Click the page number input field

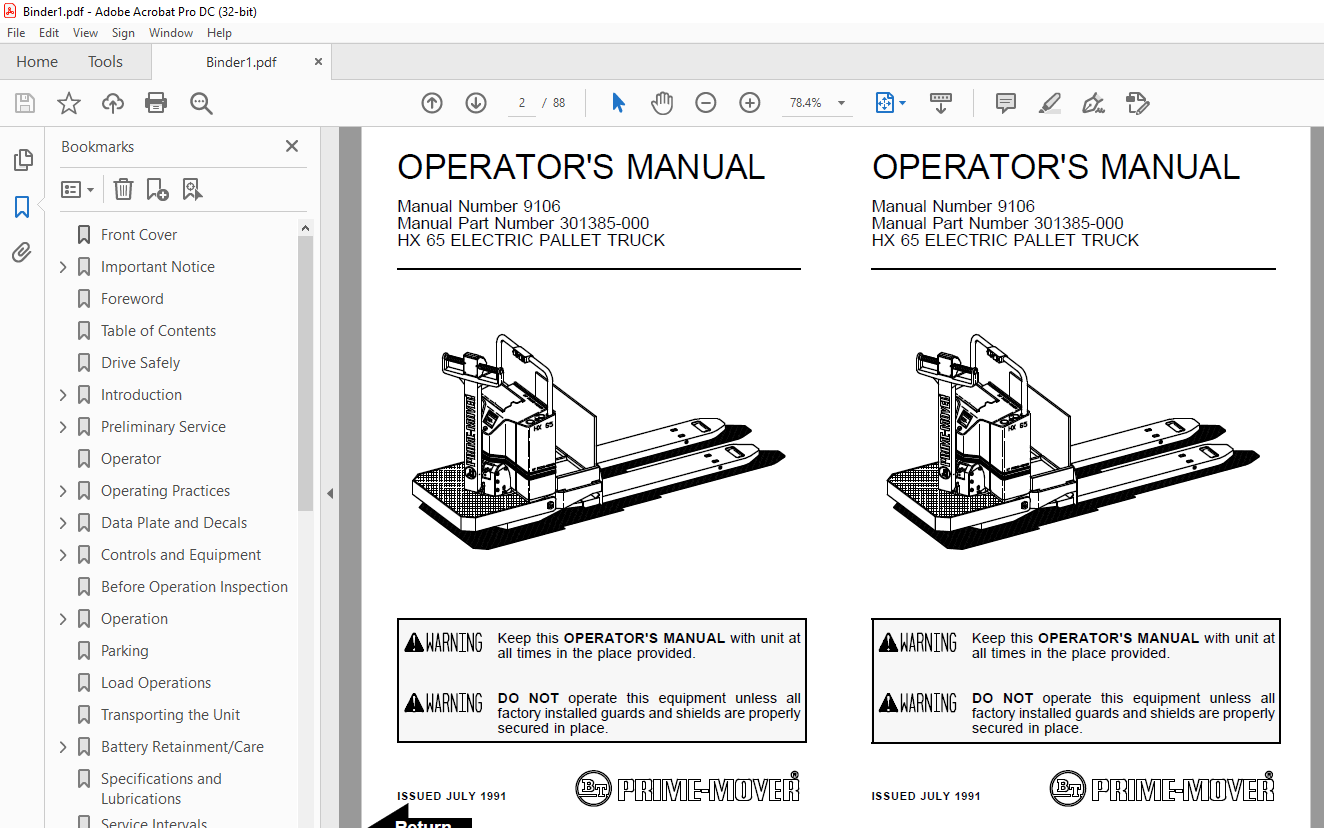point(522,103)
